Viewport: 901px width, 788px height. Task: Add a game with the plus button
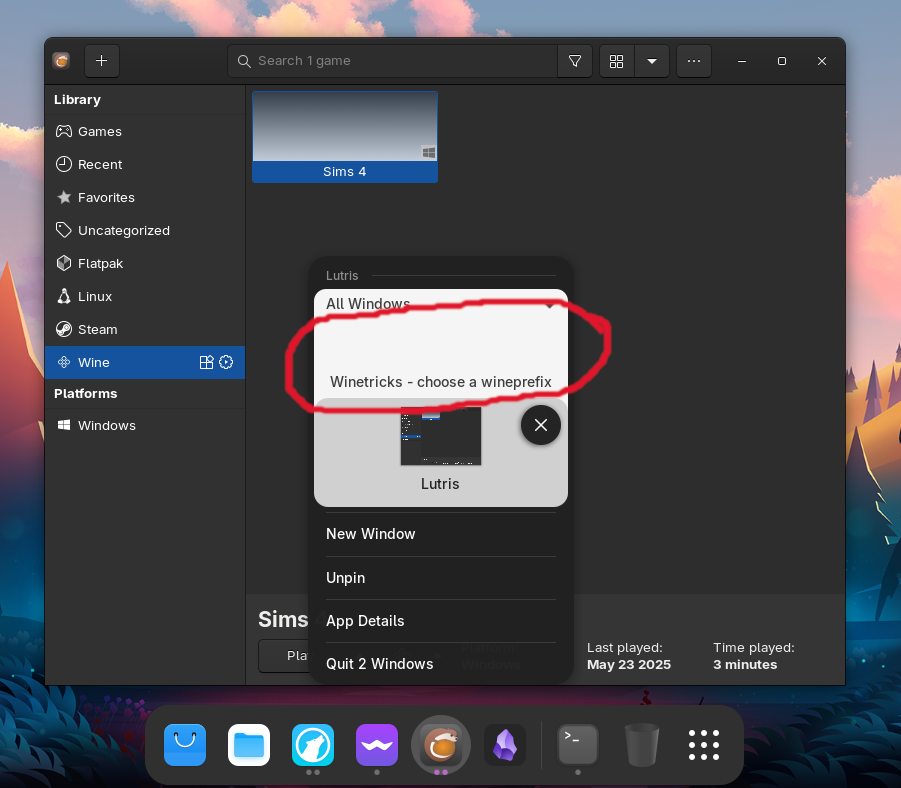click(102, 61)
